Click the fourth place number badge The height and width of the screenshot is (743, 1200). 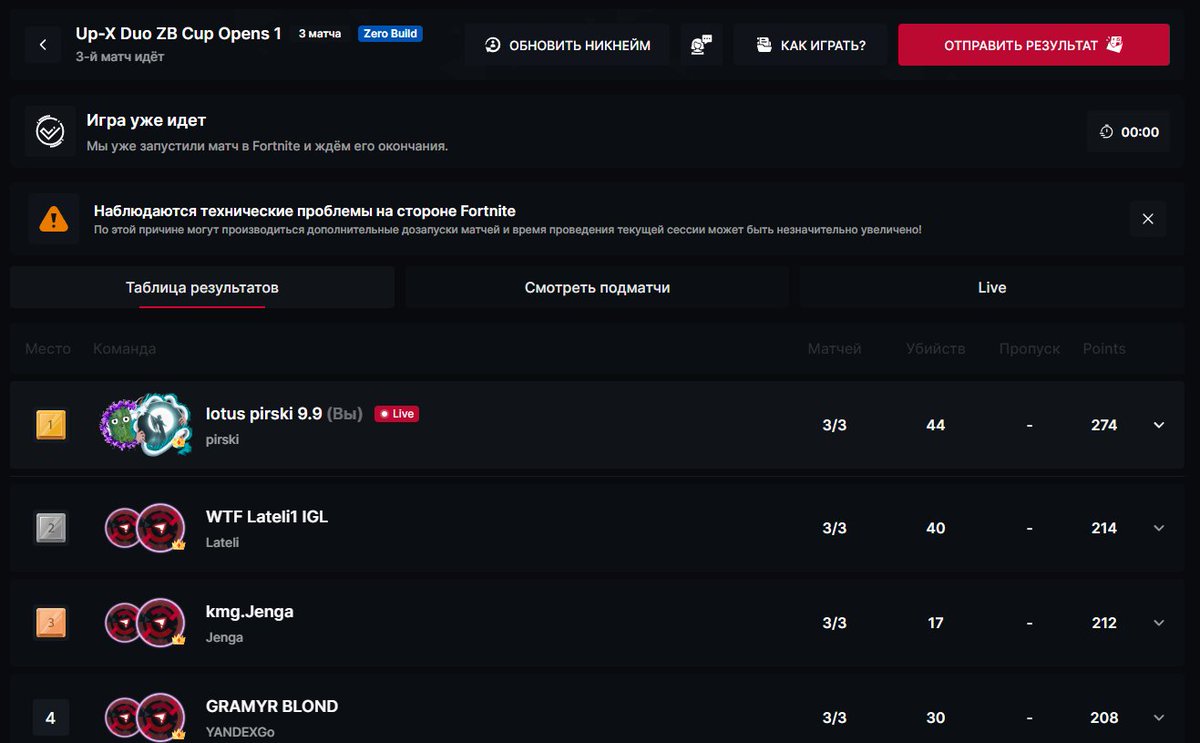click(x=51, y=717)
